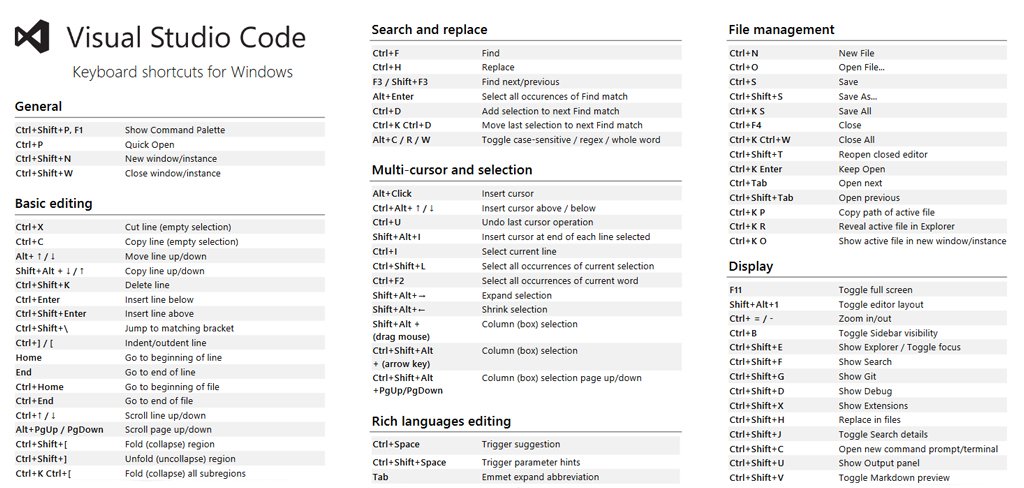The image size is (1024, 488).
Task: Click the 'Show Command Palette' row text
Action: click(x=175, y=130)
